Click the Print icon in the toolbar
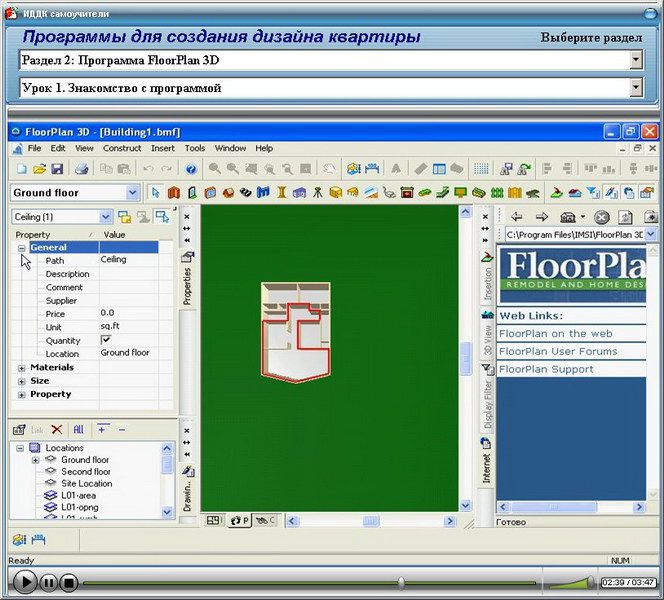 [82, 169]
